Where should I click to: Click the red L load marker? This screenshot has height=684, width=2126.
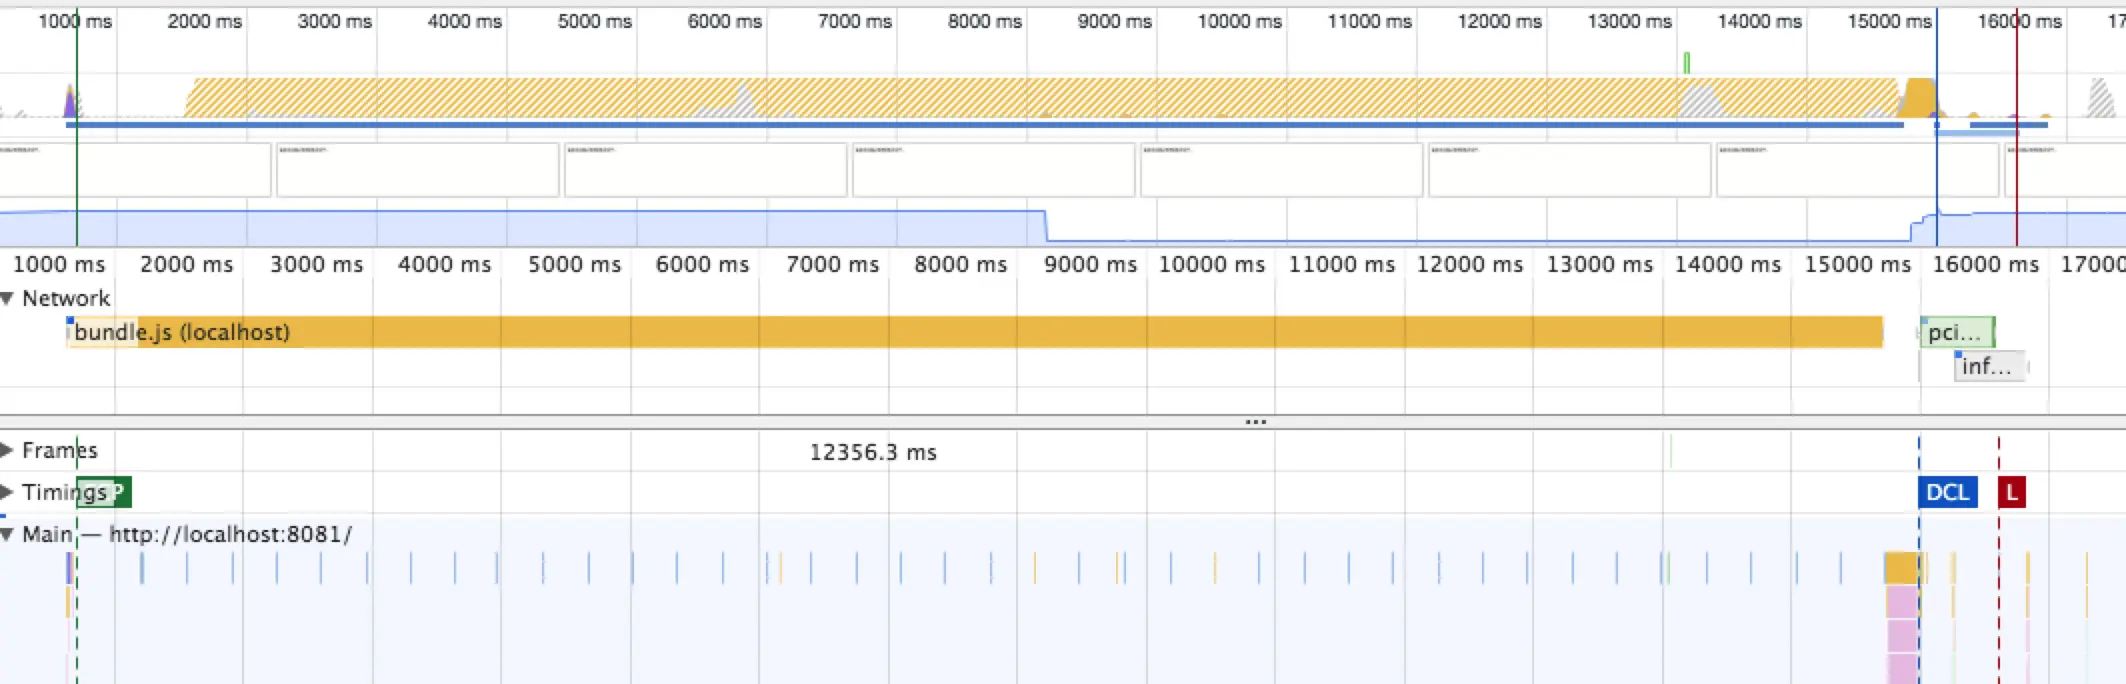pyautogui.click(x=2011, y=492)
